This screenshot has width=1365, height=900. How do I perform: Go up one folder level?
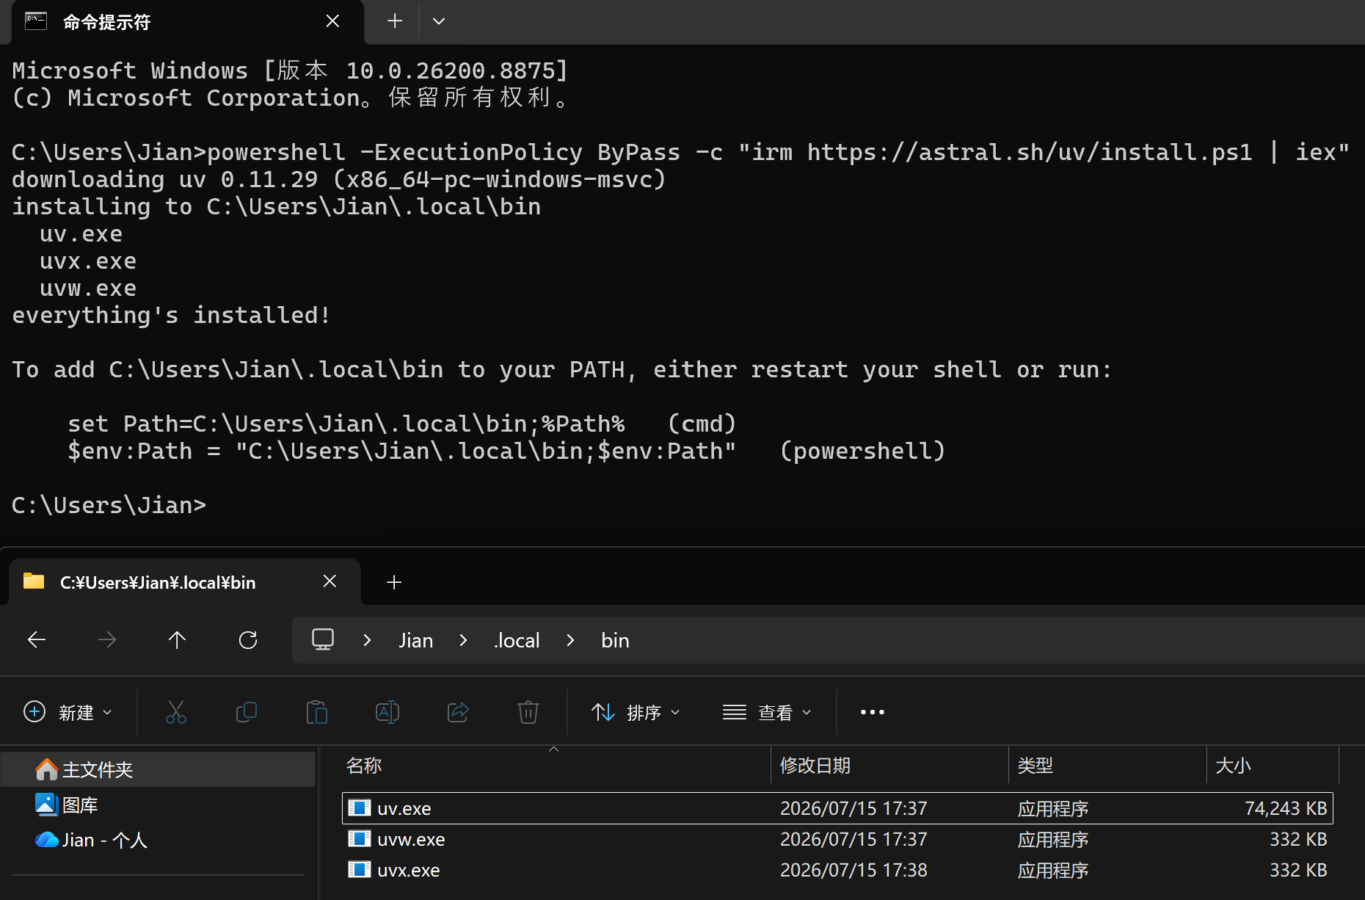coord(177,640)
